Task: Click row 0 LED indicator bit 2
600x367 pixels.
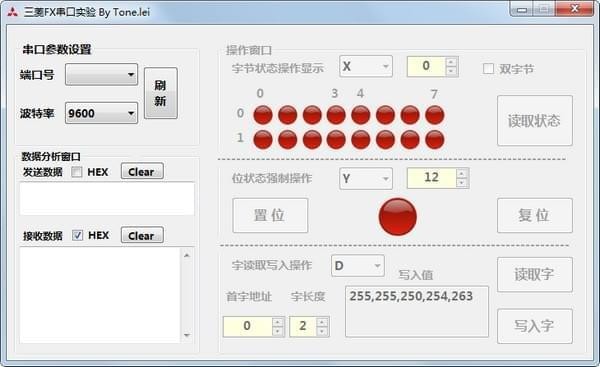Action: [312, 115]
